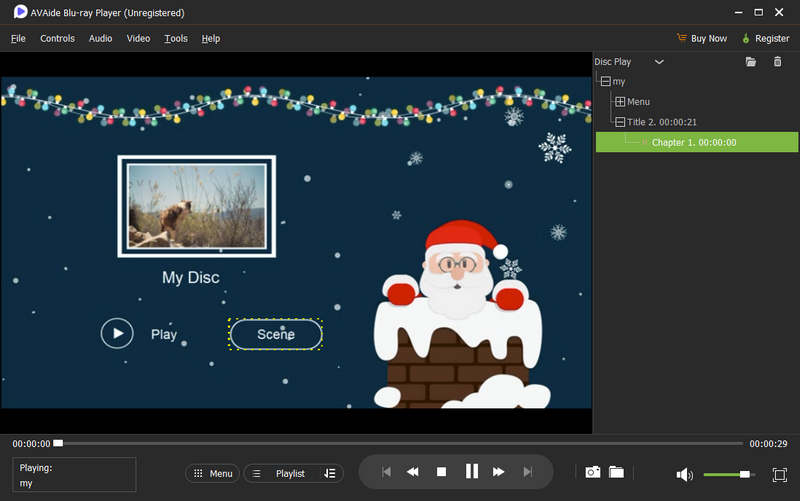800x501 pixels.
Task: Open the Disc Play dropdown
Action: tap(658, 62)
